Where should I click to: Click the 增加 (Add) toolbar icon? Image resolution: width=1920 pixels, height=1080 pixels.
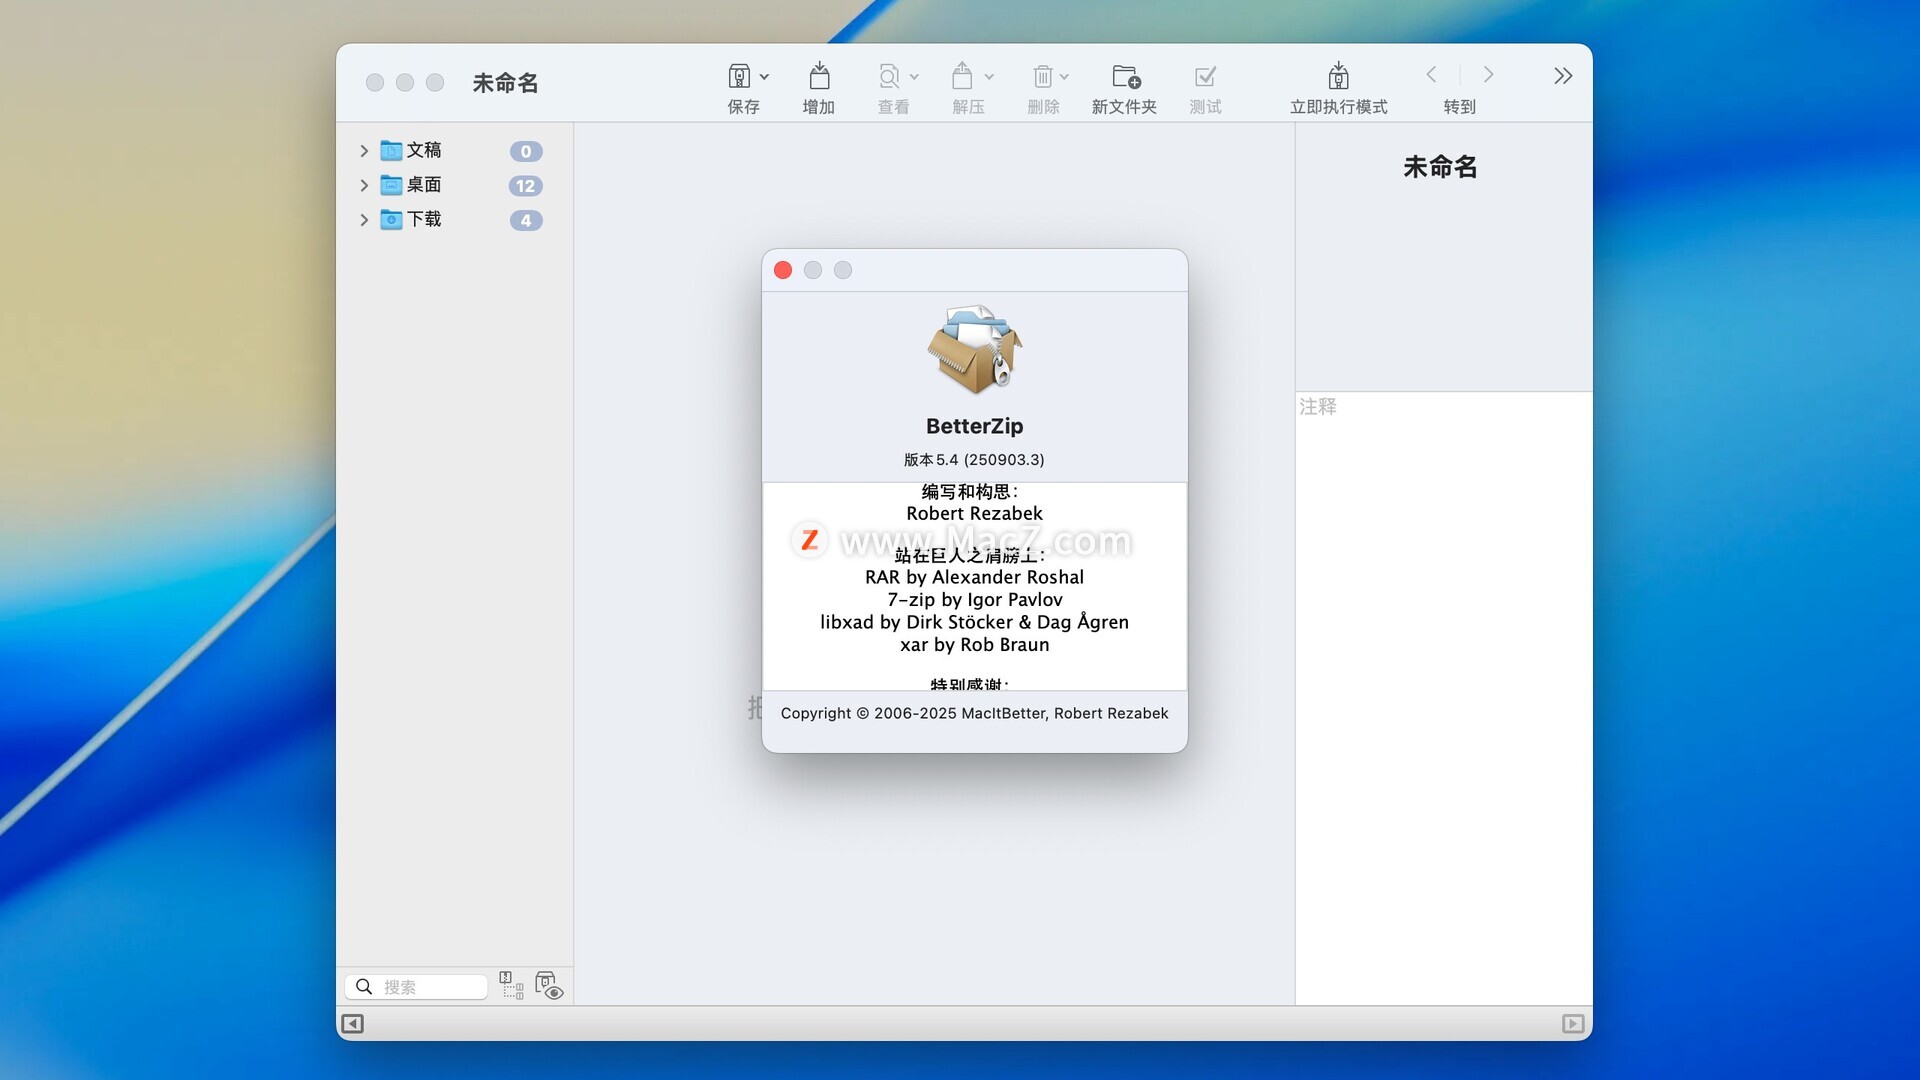[x=819, y=77]
